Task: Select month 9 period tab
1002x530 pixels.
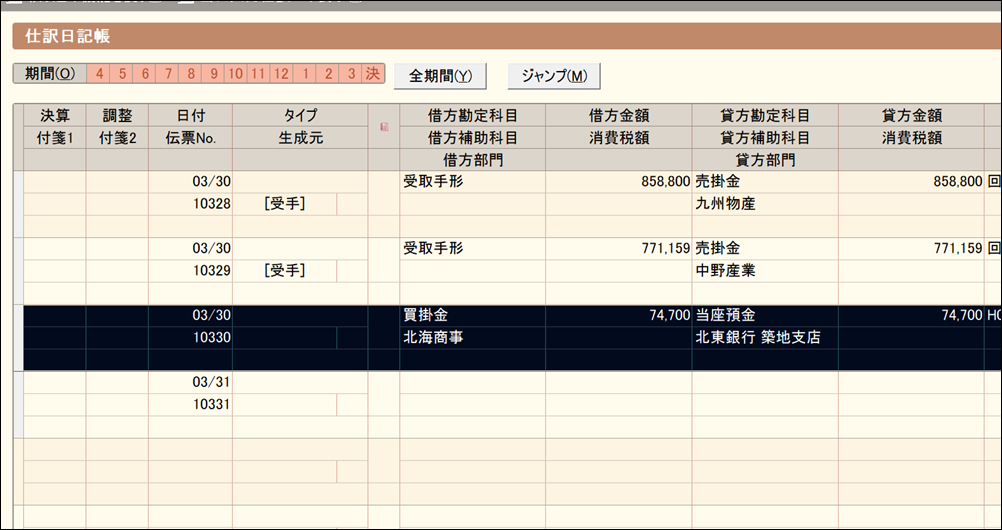Action: [x=214, y=74]
